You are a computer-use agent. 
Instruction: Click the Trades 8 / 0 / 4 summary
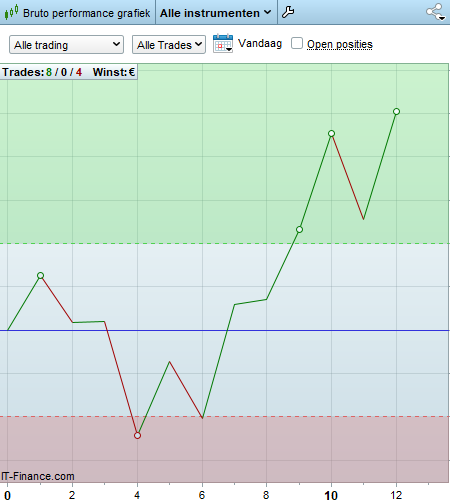42,72
